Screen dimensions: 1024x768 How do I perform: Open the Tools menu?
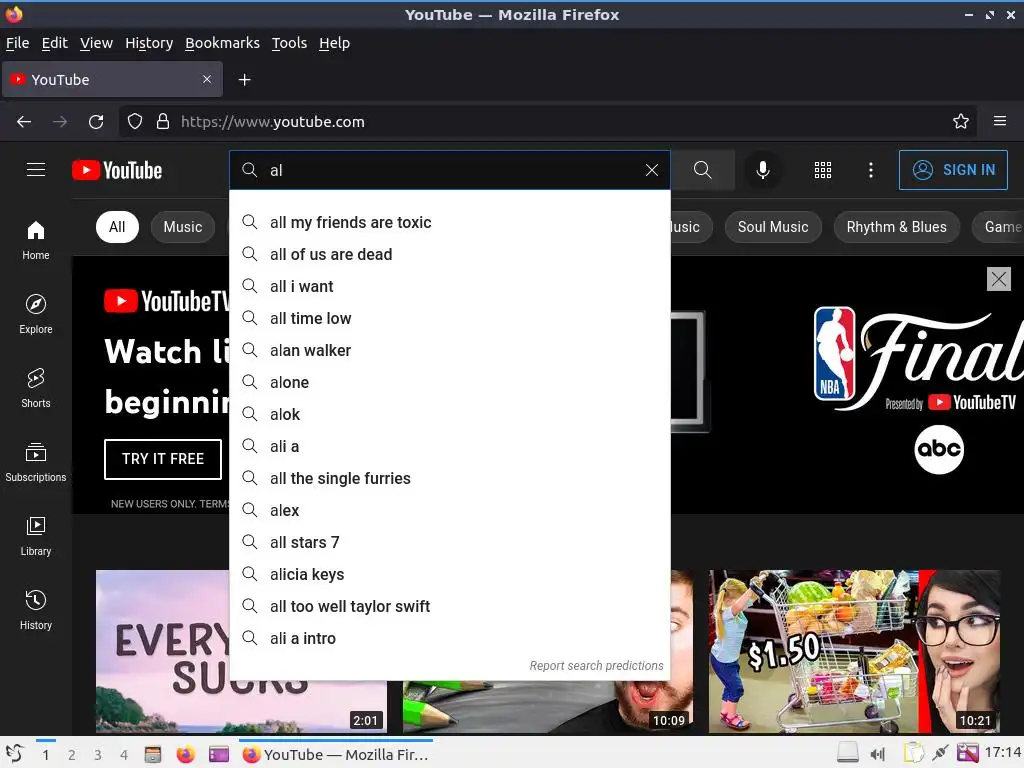click(289, 43)
